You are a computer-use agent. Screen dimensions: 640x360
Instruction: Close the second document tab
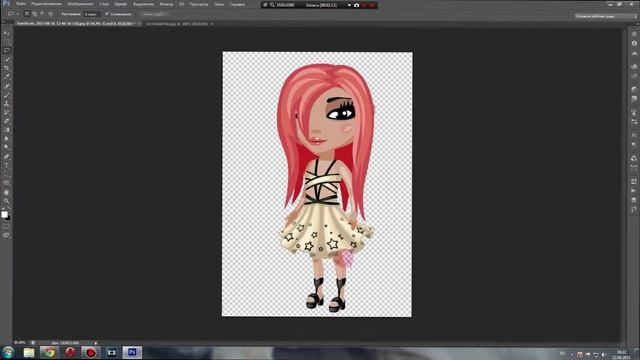[x=211, y=24]
